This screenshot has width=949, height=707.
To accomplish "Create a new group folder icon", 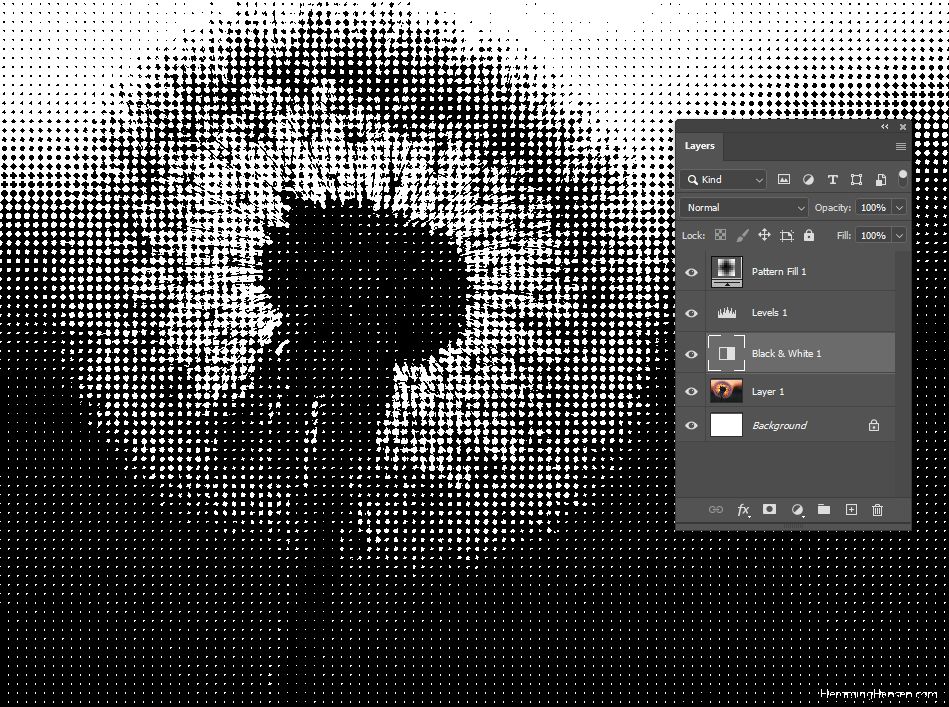I will (824, 509).
